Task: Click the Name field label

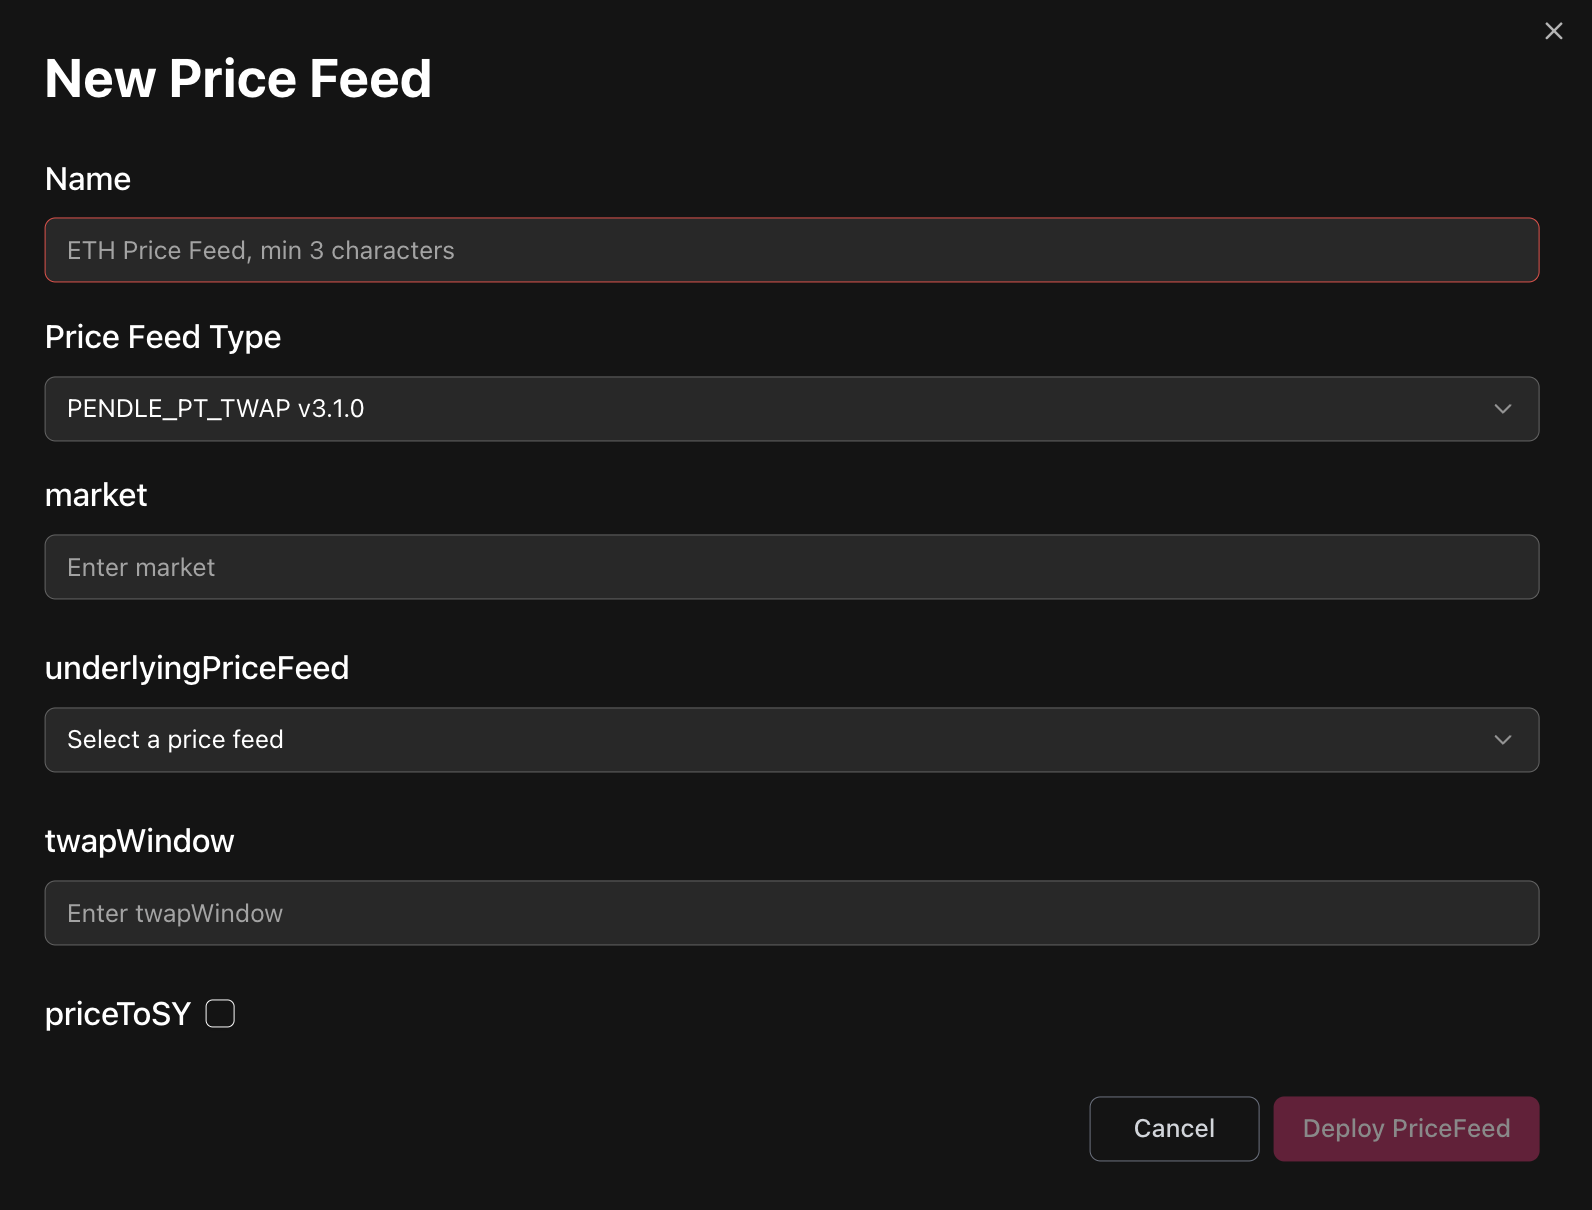Action: (88, 179)
